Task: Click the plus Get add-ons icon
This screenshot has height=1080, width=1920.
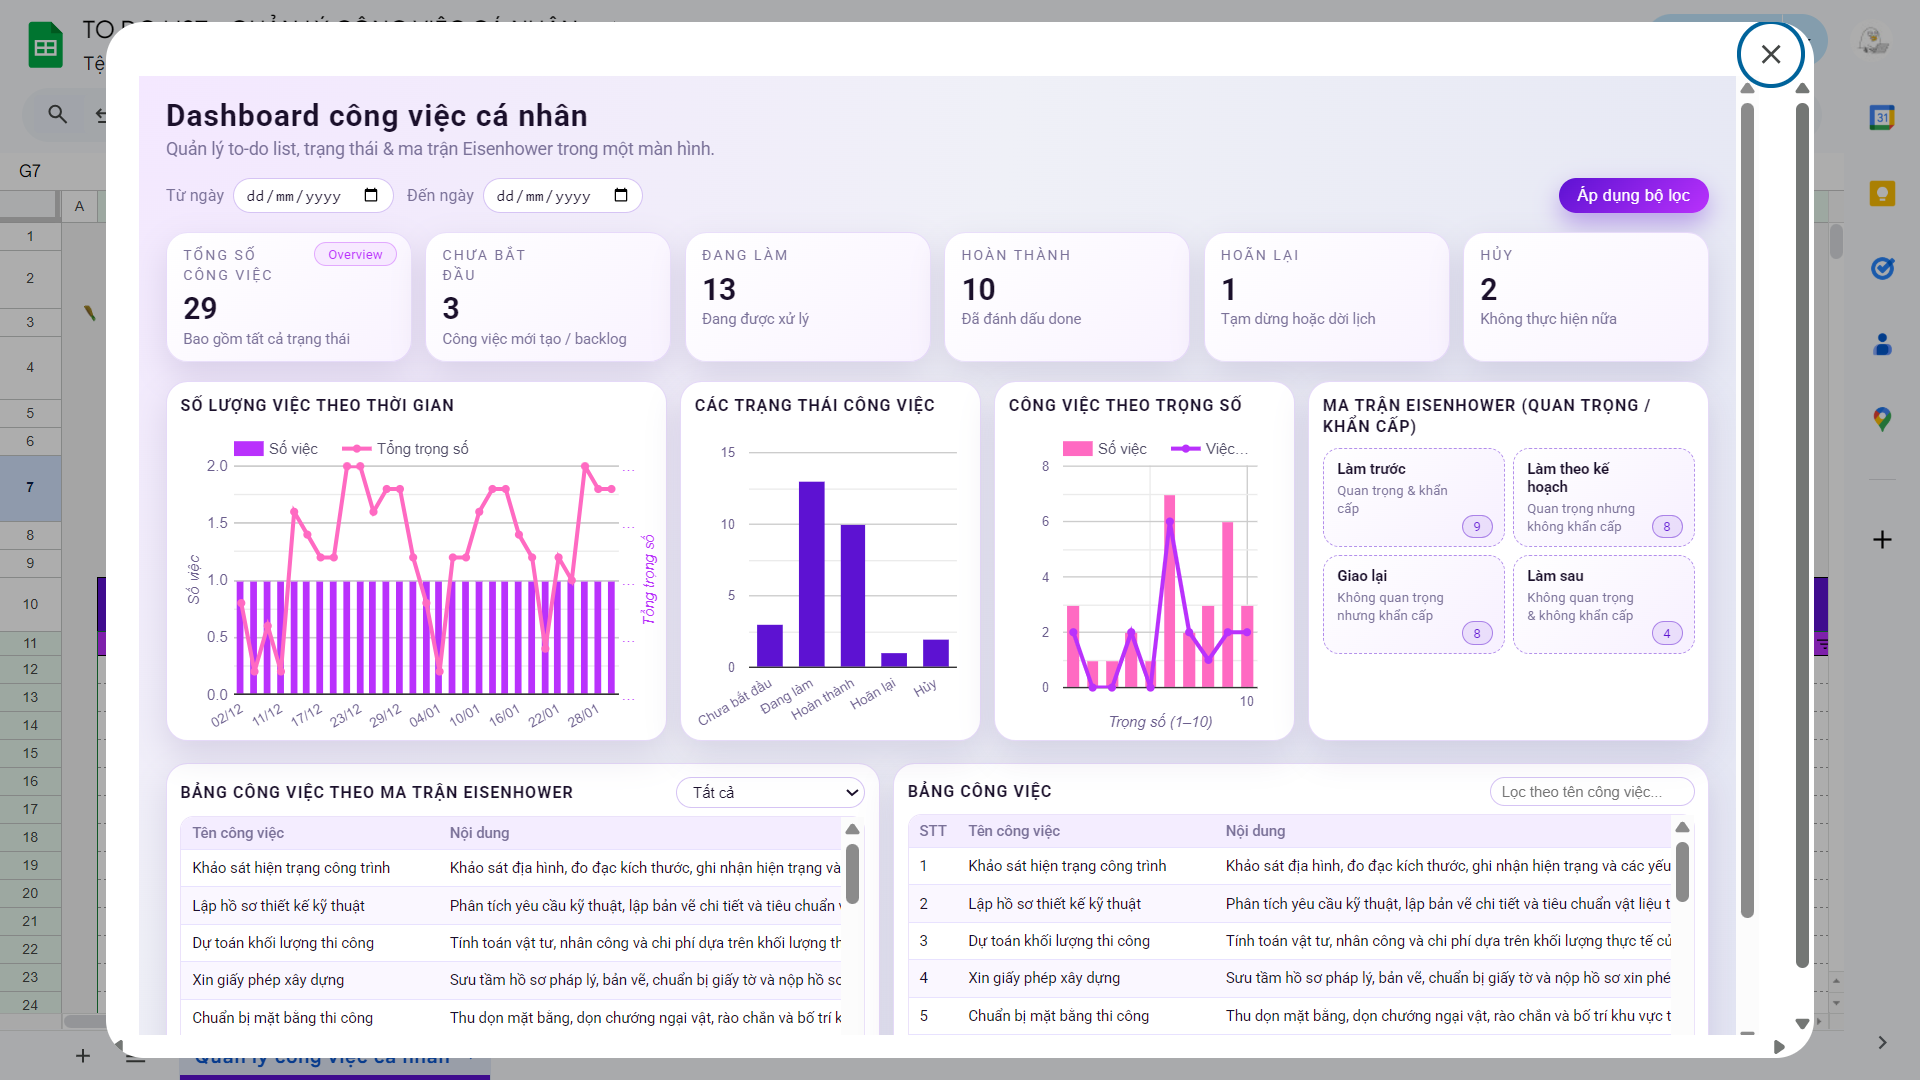Action: click(1882, 540)
